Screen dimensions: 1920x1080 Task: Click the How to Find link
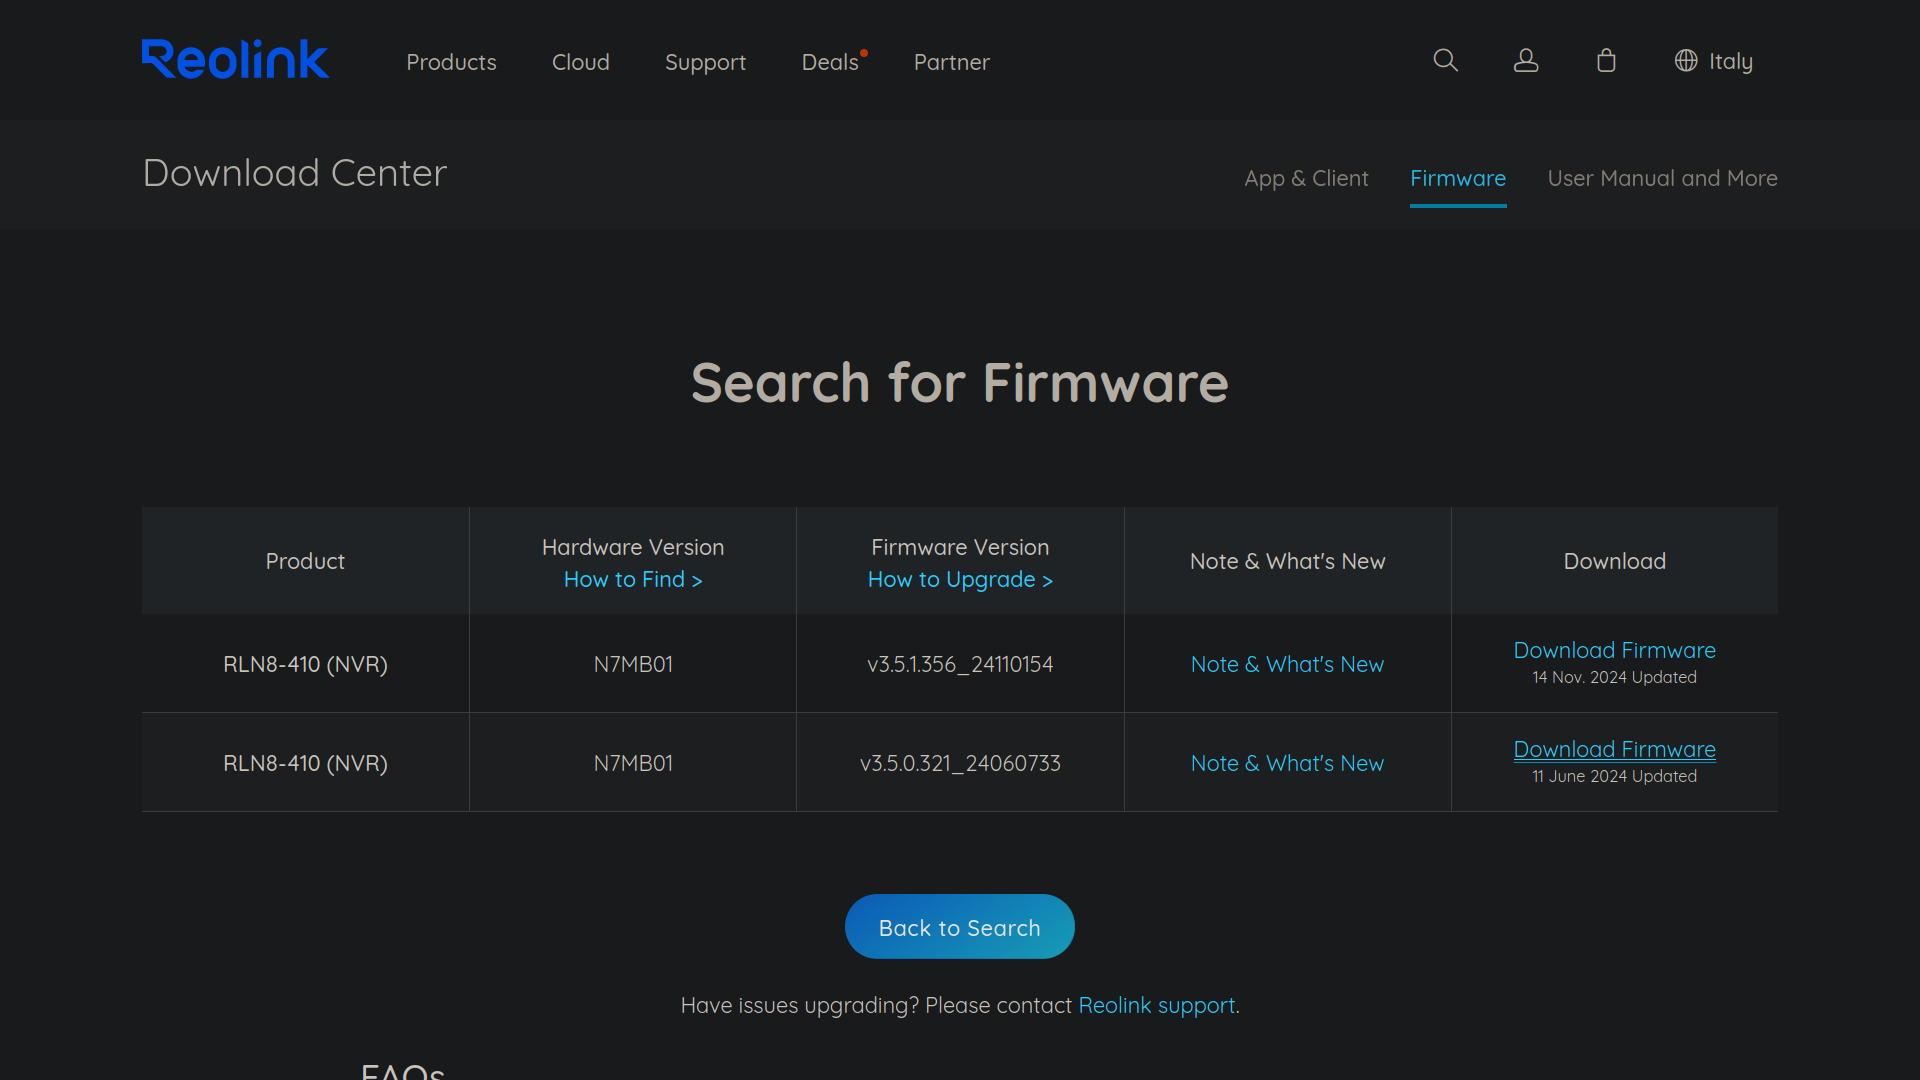(x=632, y=579)
